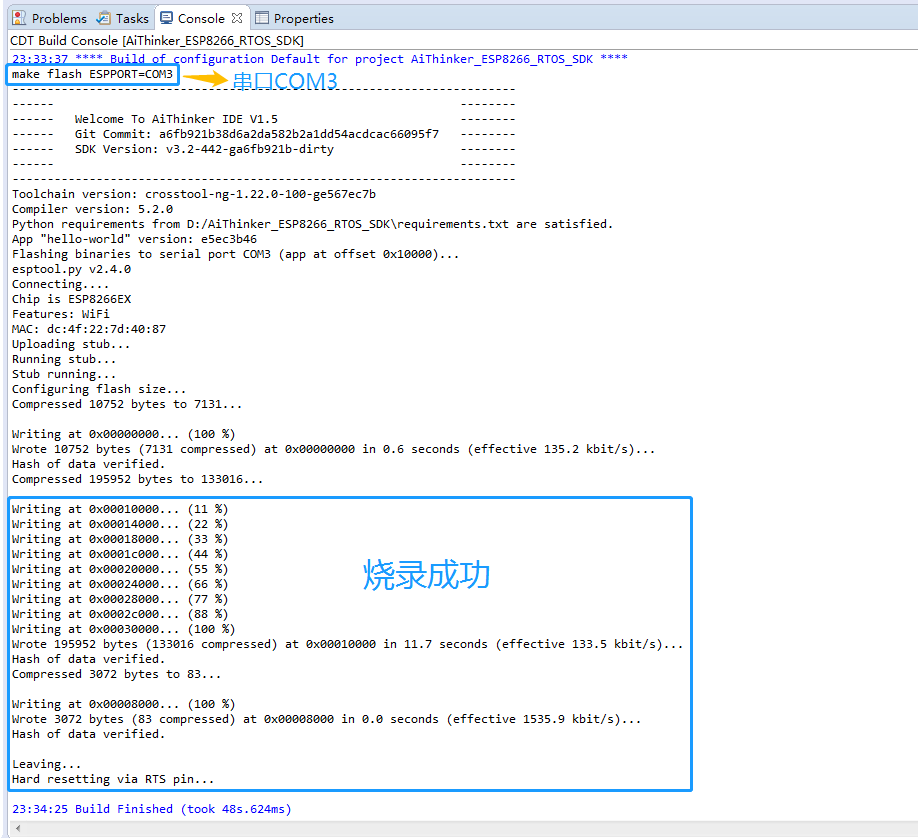This screenshot has width=918, height=838.
Task: Click the Tasks tab icon
Action: pyautogui.click(x=104, y=18)
